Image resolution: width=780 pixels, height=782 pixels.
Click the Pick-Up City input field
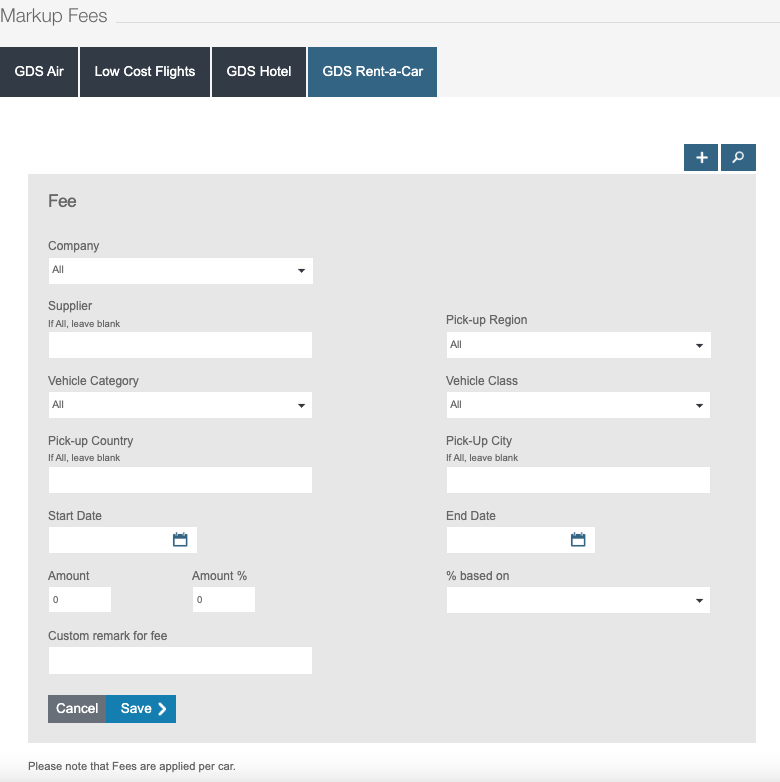tap(578, 480)
